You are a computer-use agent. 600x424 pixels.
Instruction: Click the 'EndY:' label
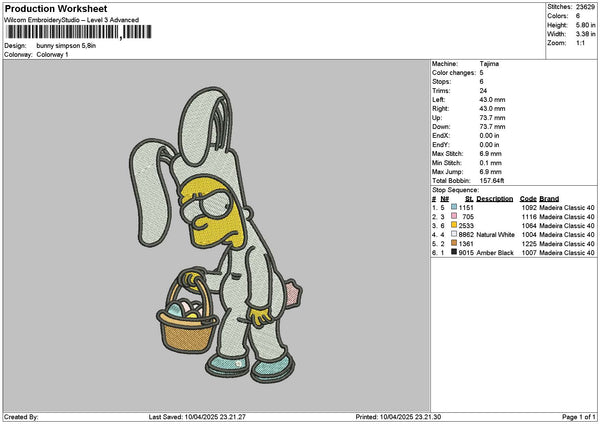(441, 145)
